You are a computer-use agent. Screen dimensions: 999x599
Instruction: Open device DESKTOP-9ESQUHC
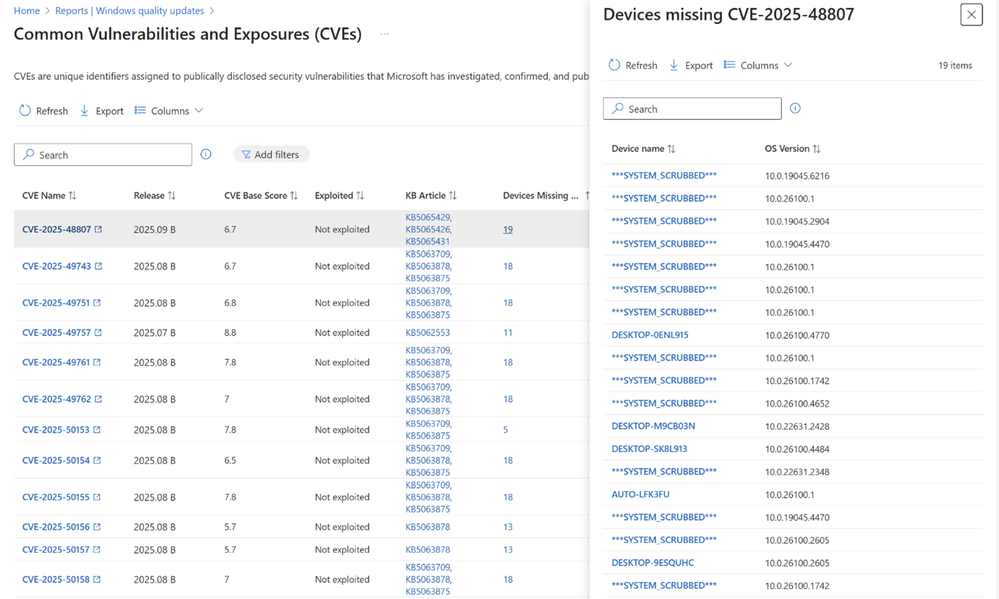(652, 563)
